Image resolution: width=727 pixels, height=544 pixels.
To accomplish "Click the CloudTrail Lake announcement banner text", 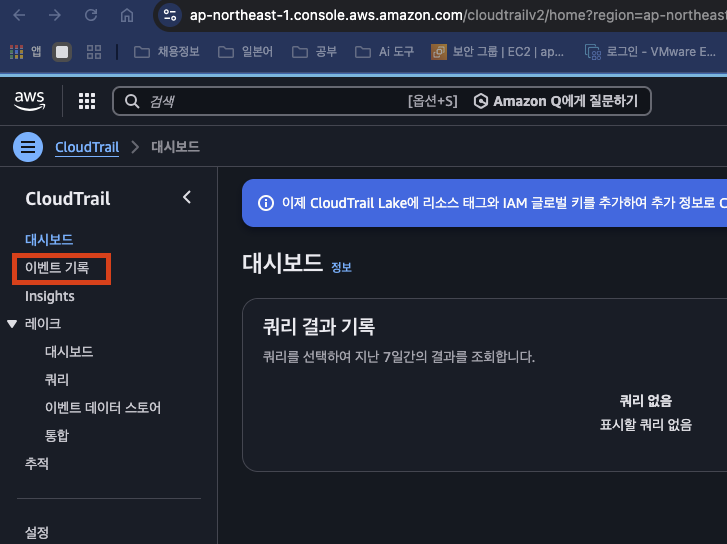I will (504, 203).
